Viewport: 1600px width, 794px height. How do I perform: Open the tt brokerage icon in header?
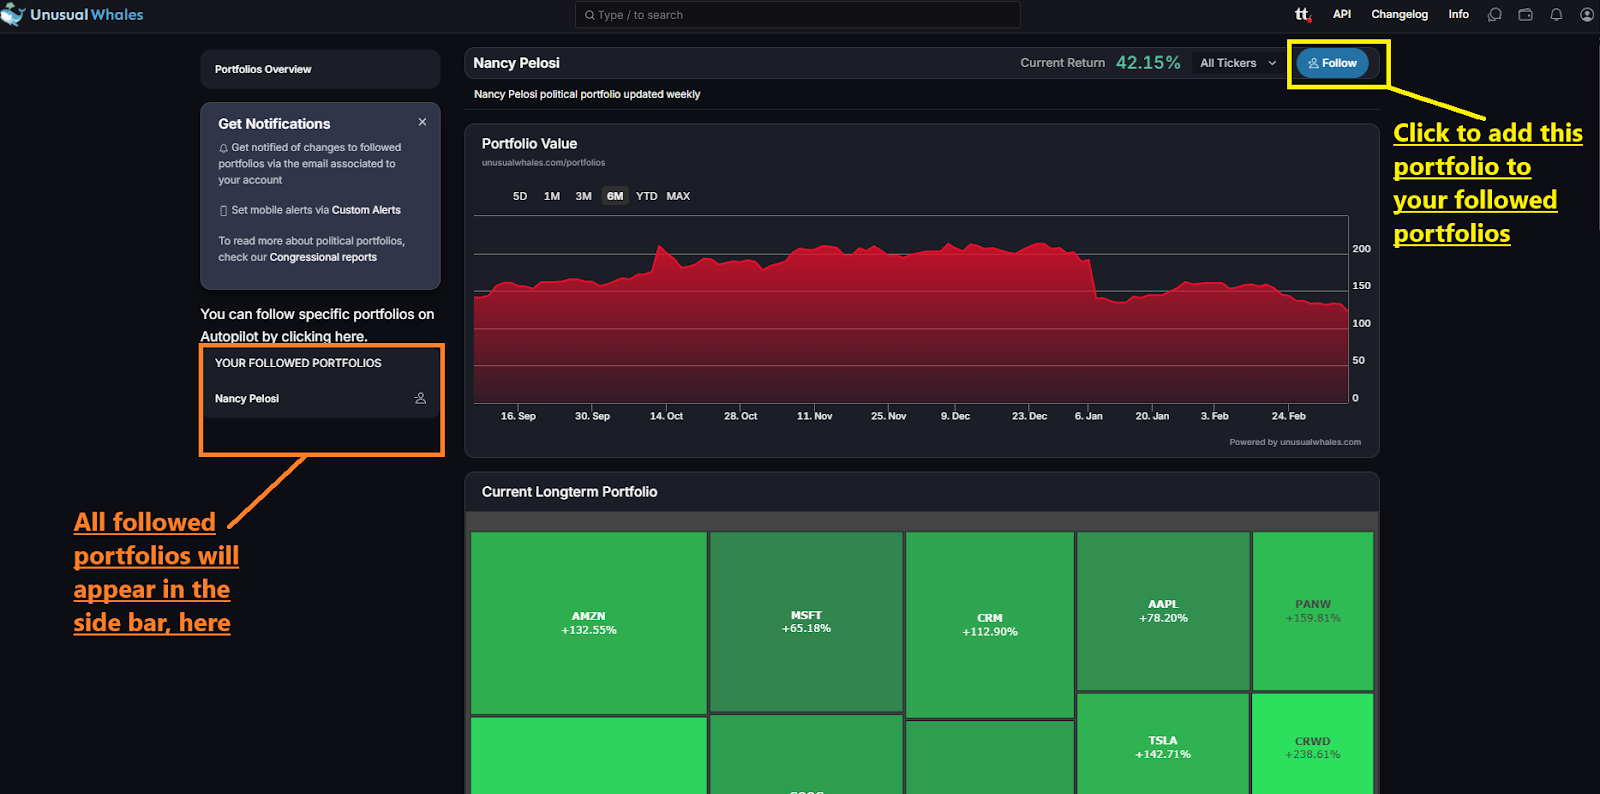click(1302, 14)
